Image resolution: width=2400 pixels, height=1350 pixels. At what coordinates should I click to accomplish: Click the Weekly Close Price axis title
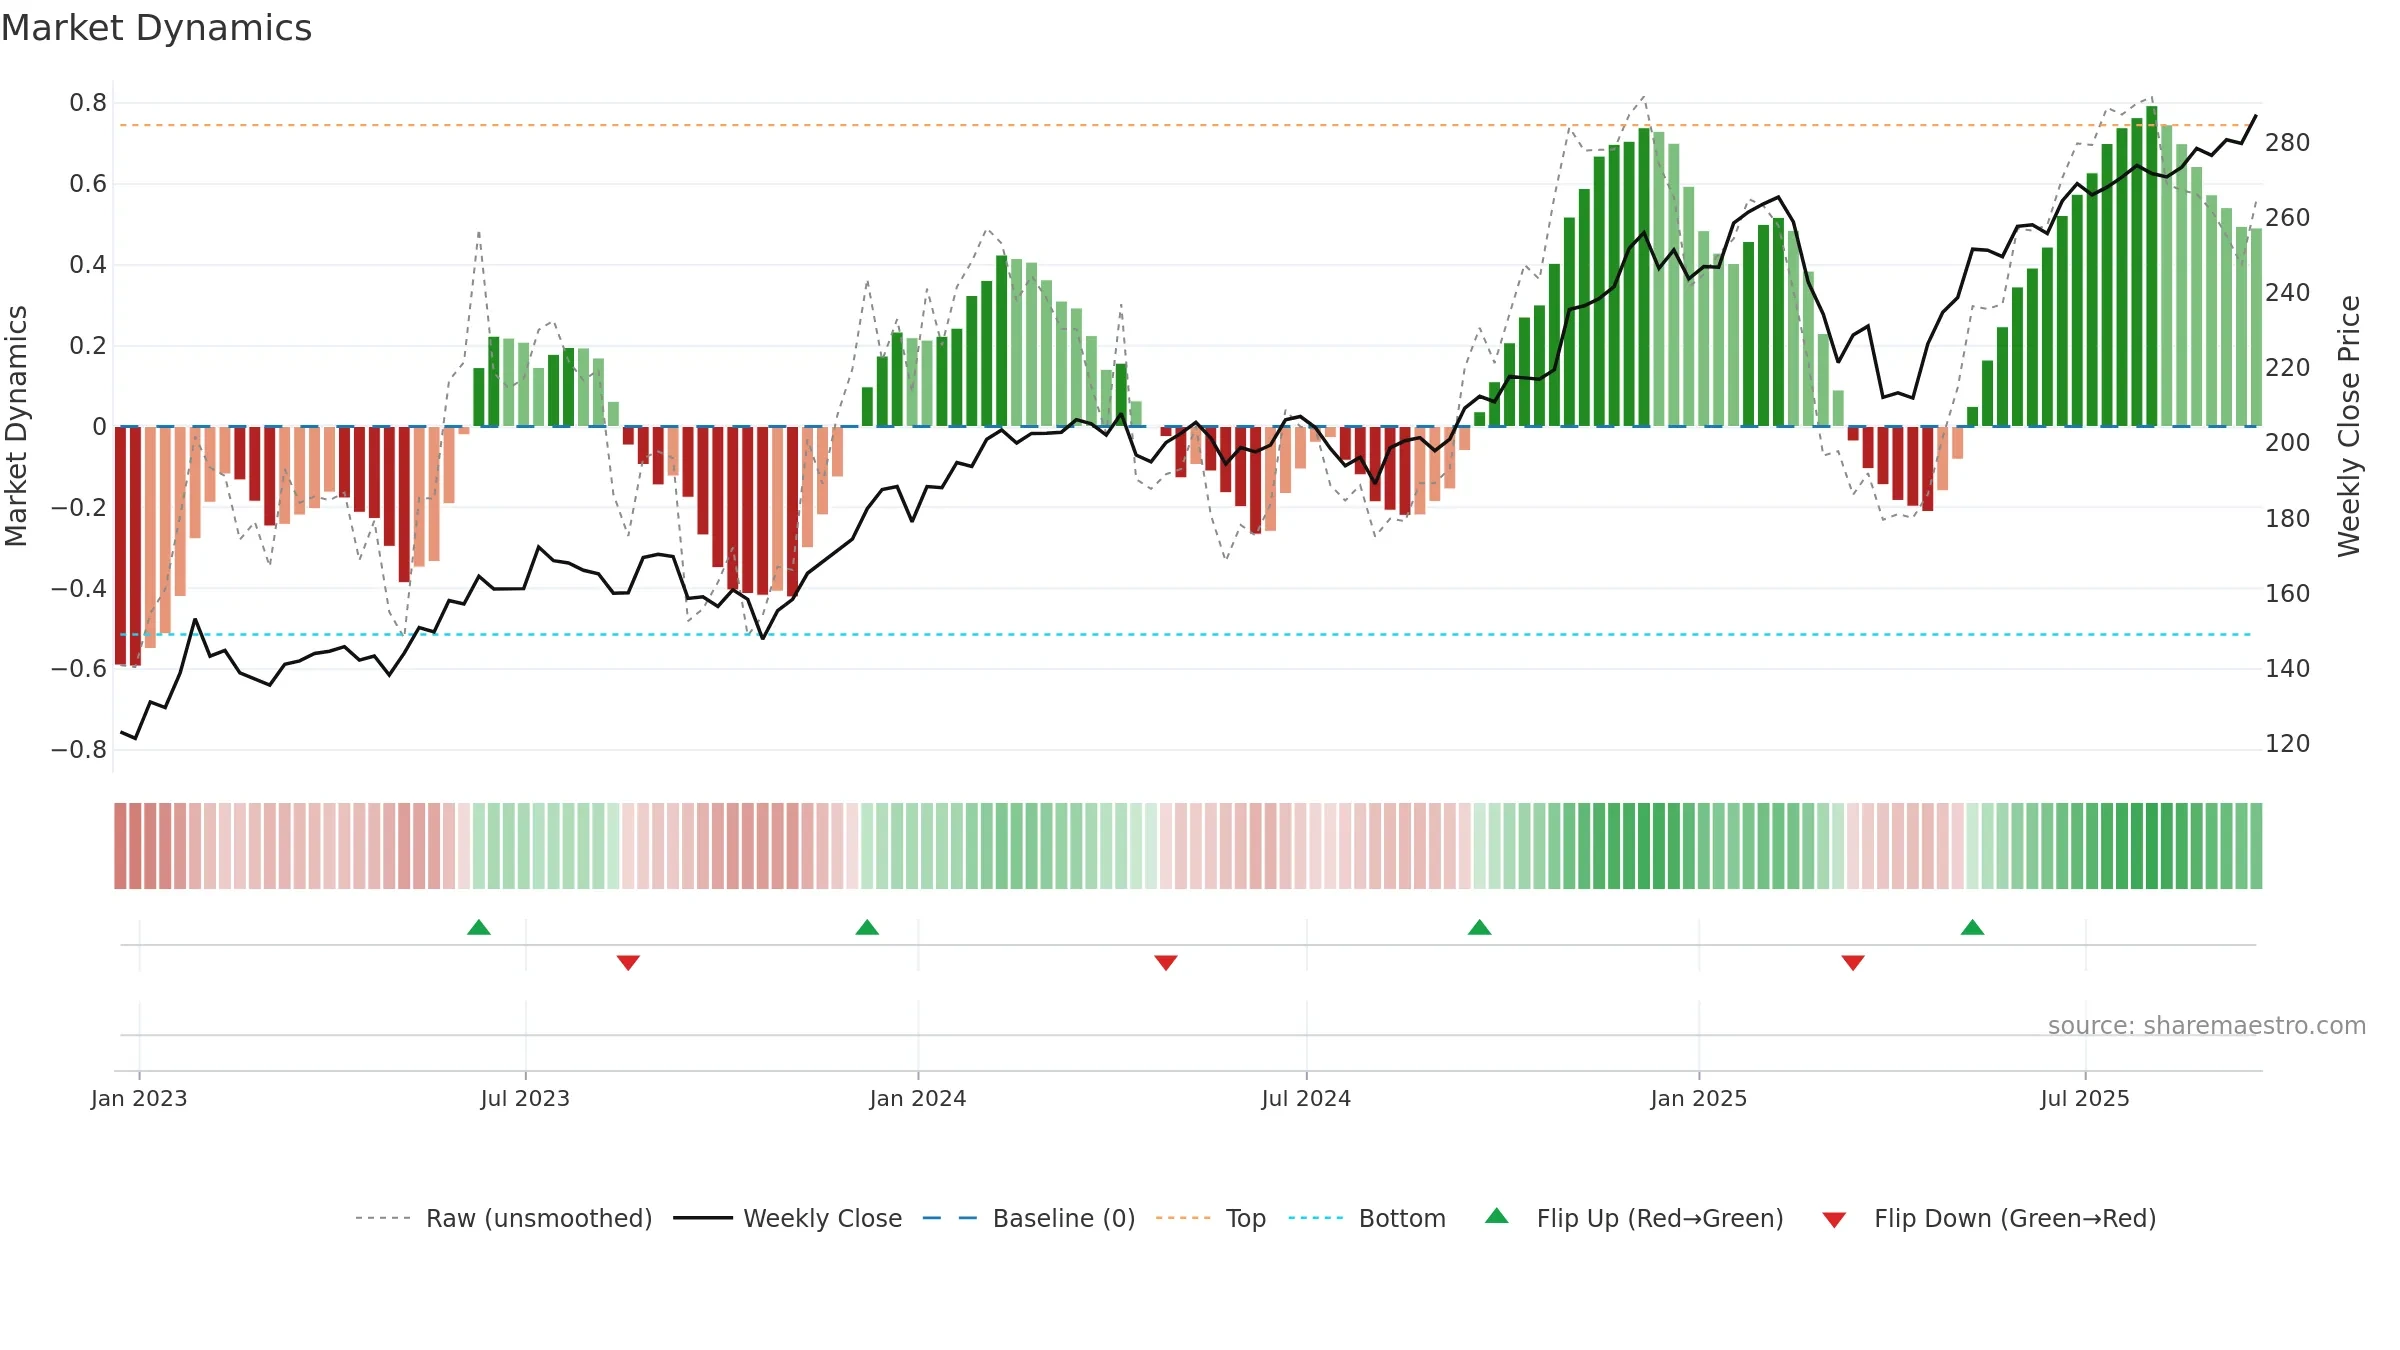click(x=2348, y=426)
